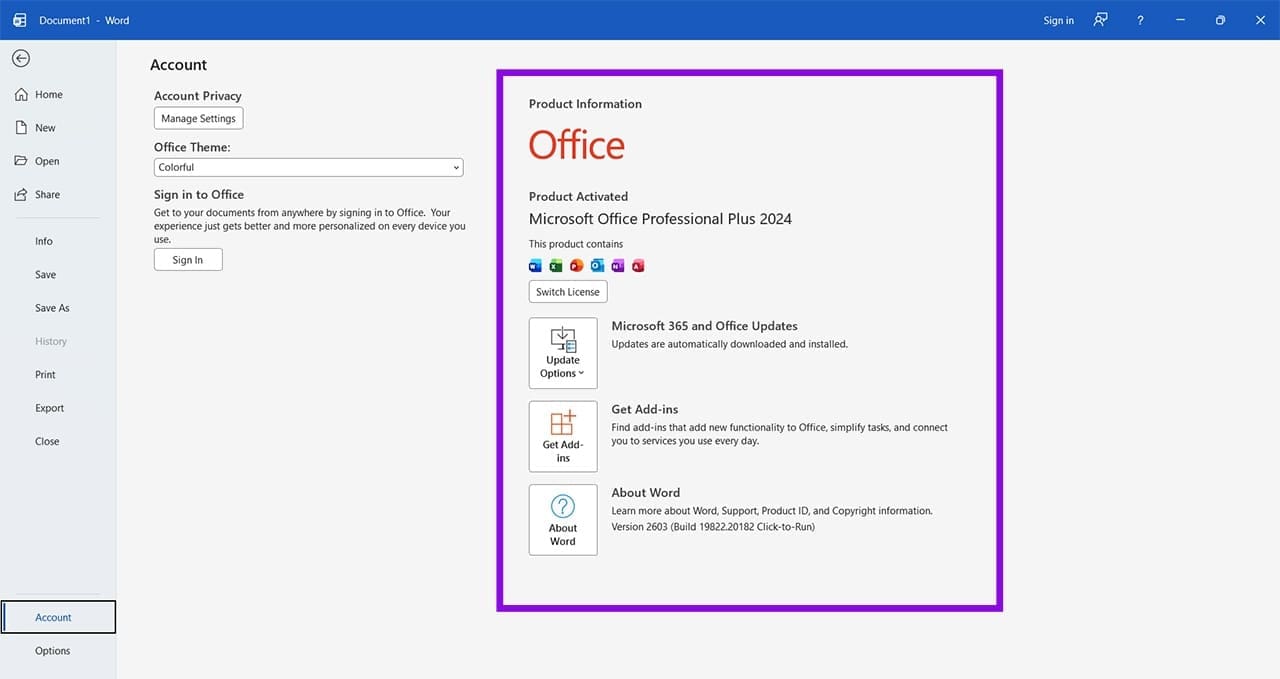The height and width of the screenshot is (679, 1280).
Task: Click the 'Account Privacy' label
Action: click(x=198, y=96)
